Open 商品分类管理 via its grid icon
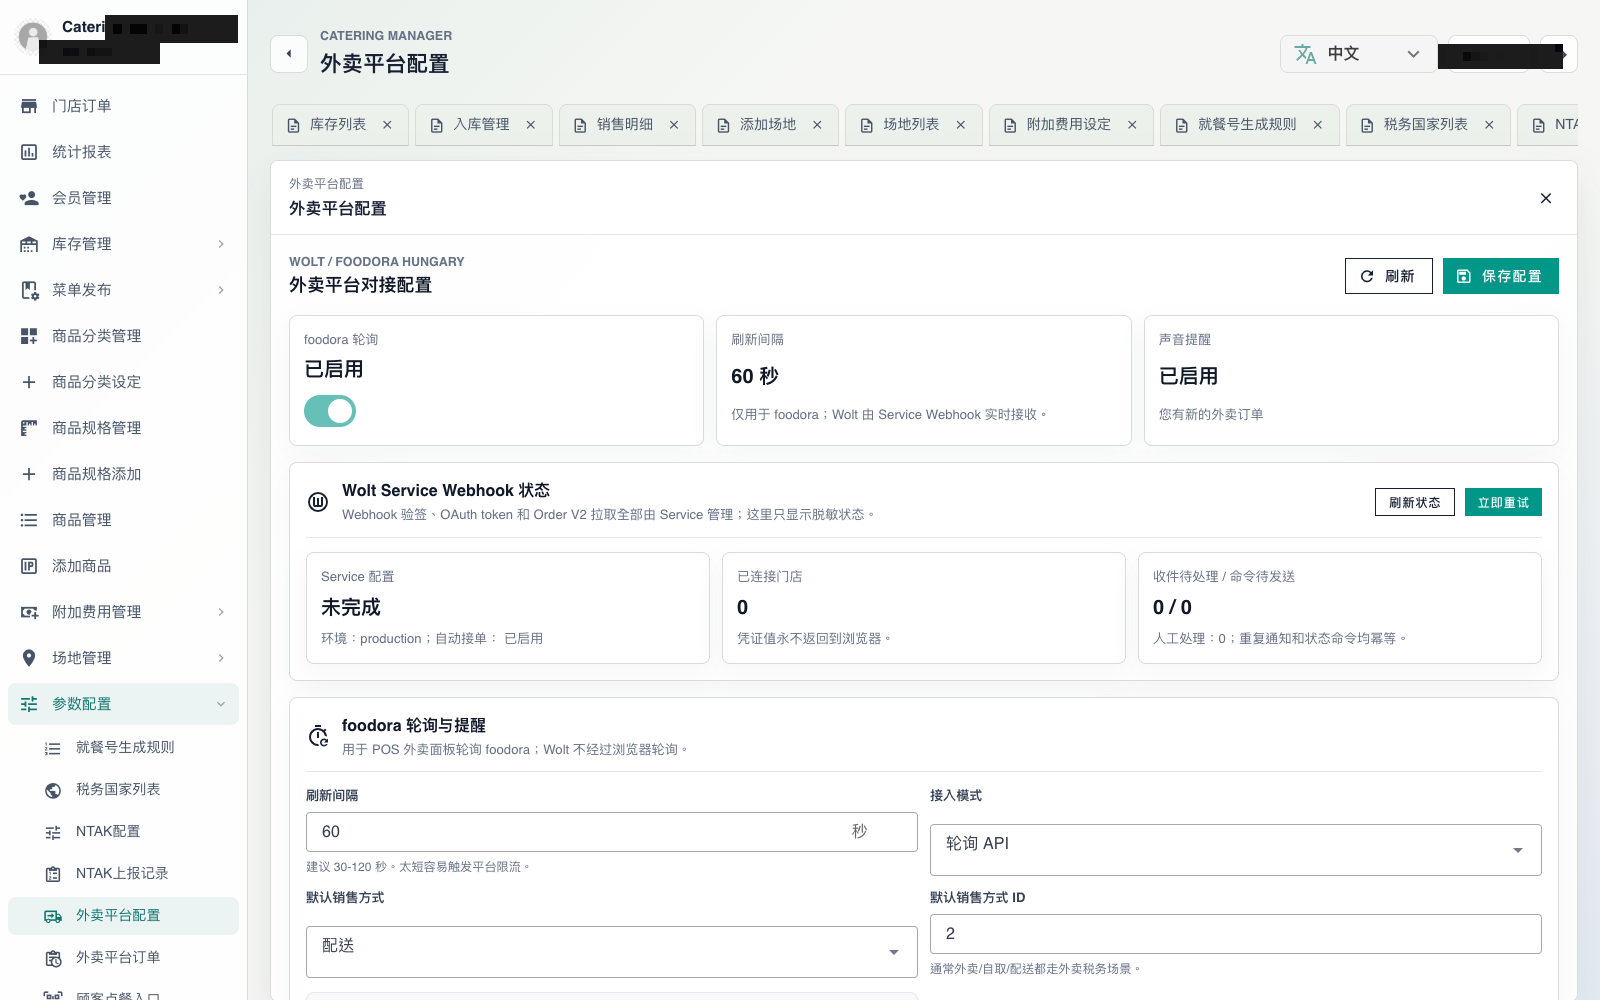The height and width of the screenshot is (1000, 1600). click(x=29, y=336)
